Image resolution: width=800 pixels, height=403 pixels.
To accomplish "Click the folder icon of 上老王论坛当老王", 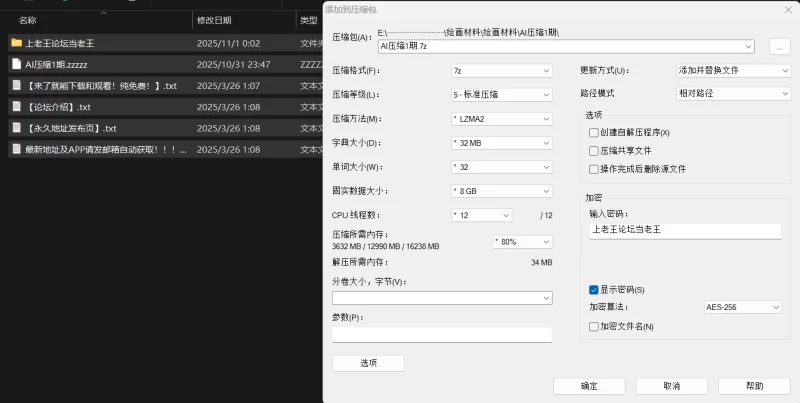I will (17, 43).
